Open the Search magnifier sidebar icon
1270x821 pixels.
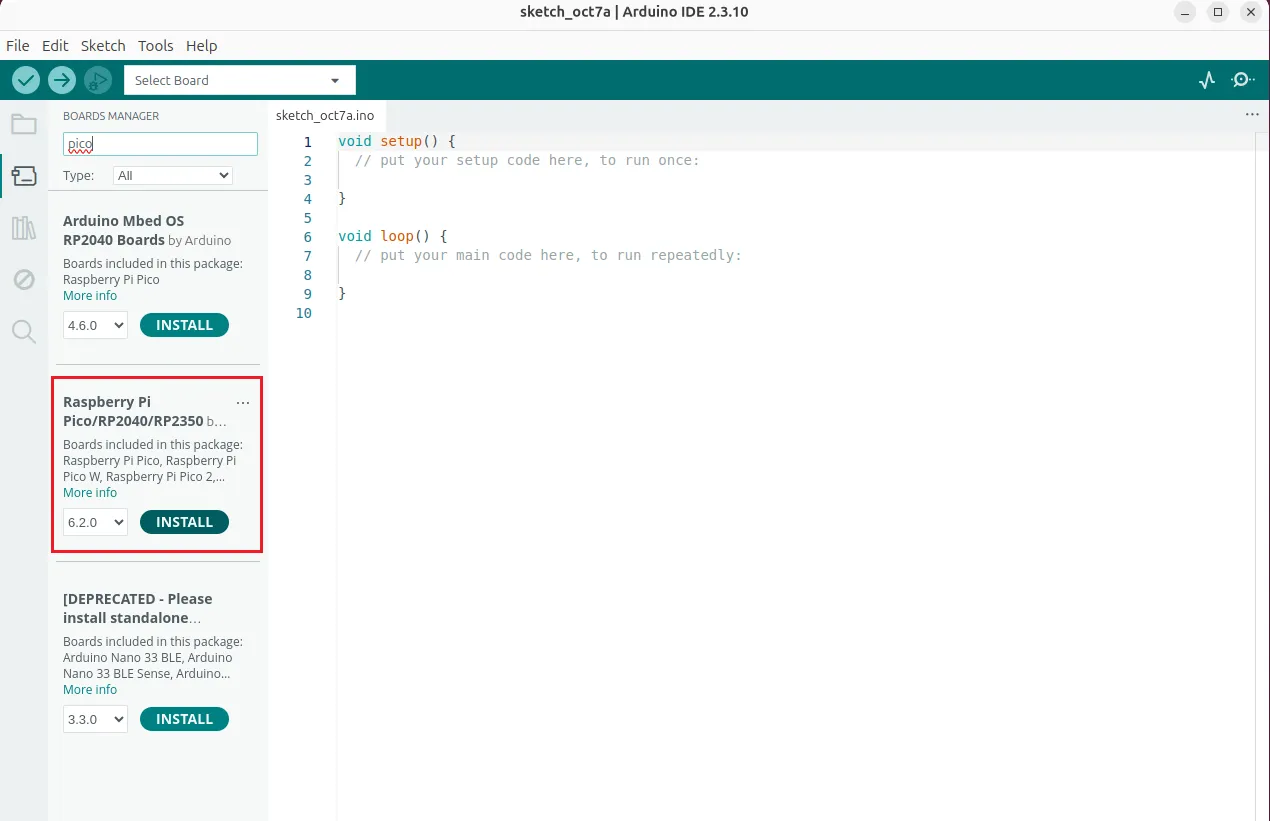(x=24, y=331)
